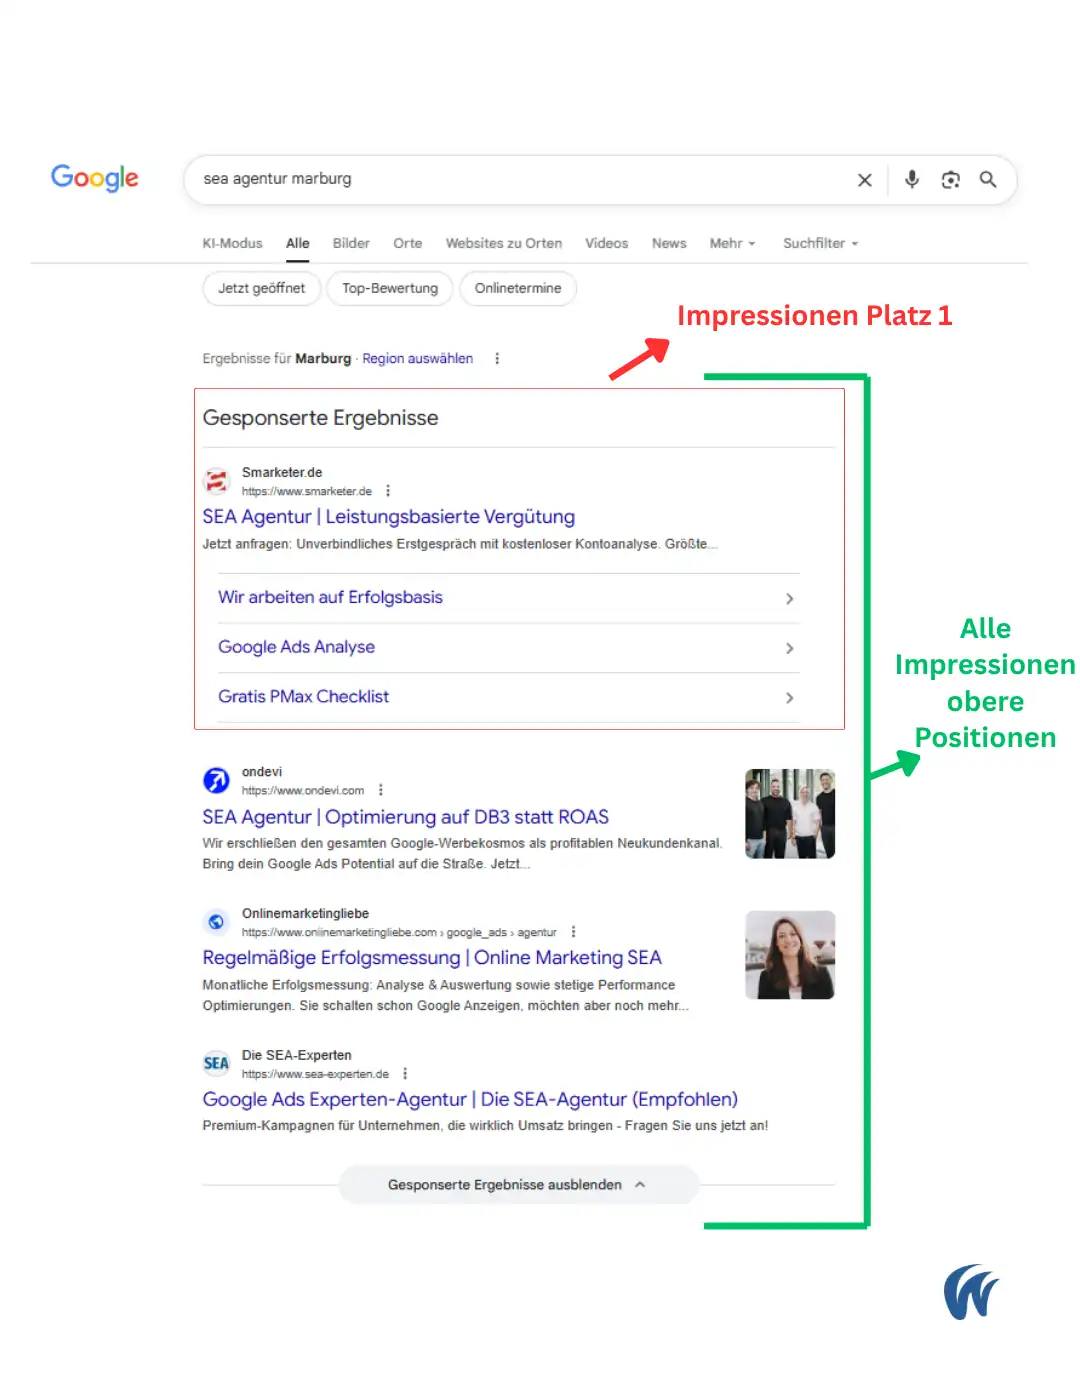Toggle the Jetzt geöffnet filter chip

(x=261, y=288)
